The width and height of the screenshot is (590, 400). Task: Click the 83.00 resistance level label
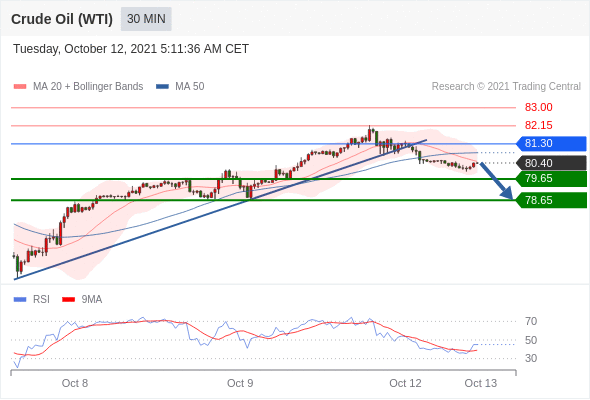click(538, 107)
